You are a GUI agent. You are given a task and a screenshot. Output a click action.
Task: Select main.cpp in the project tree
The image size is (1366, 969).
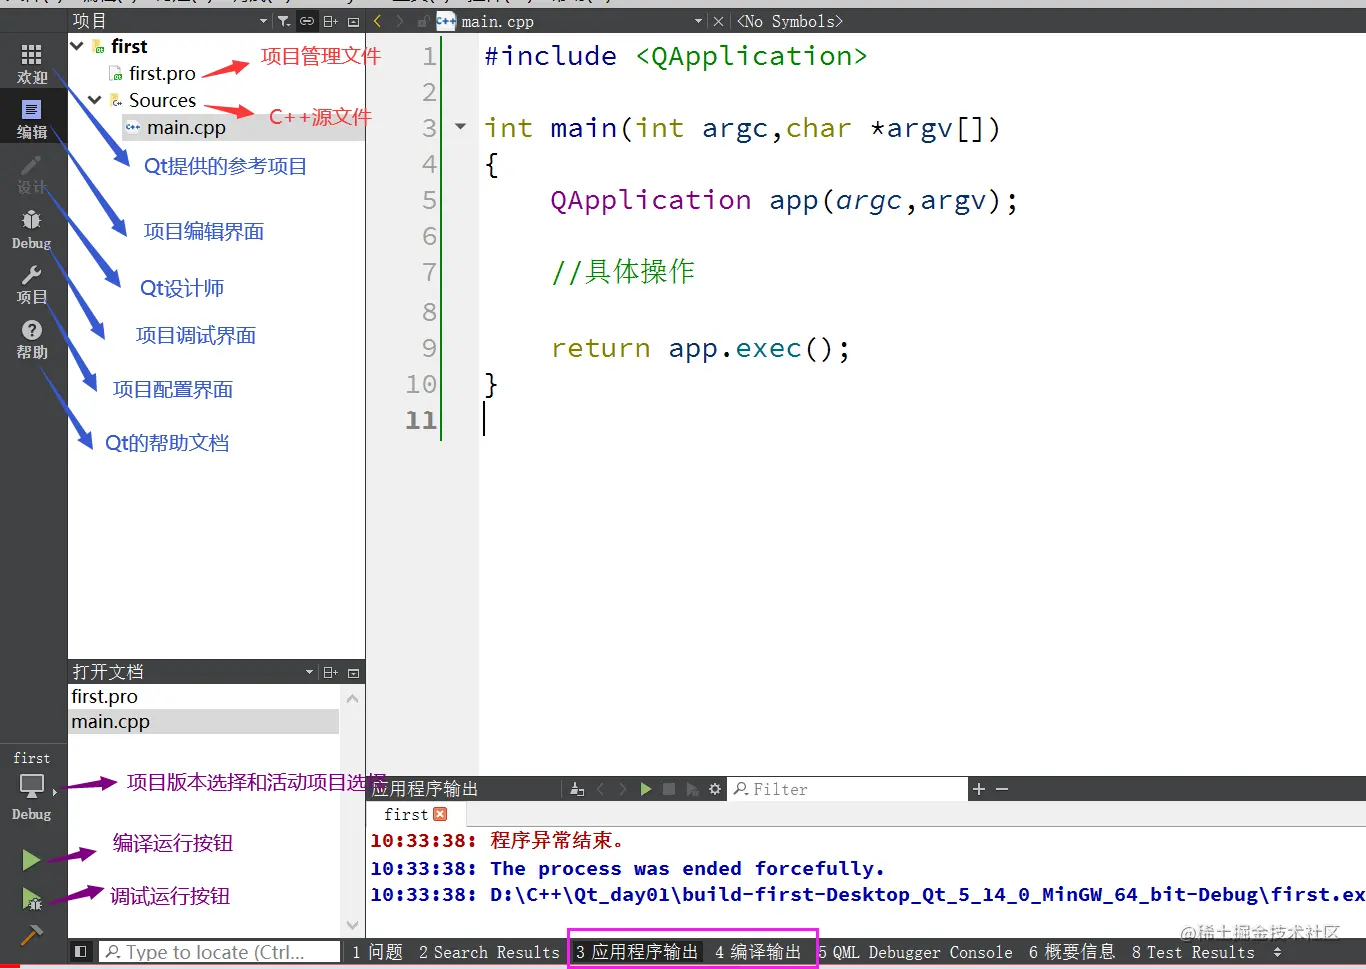(x=186, y=127)
